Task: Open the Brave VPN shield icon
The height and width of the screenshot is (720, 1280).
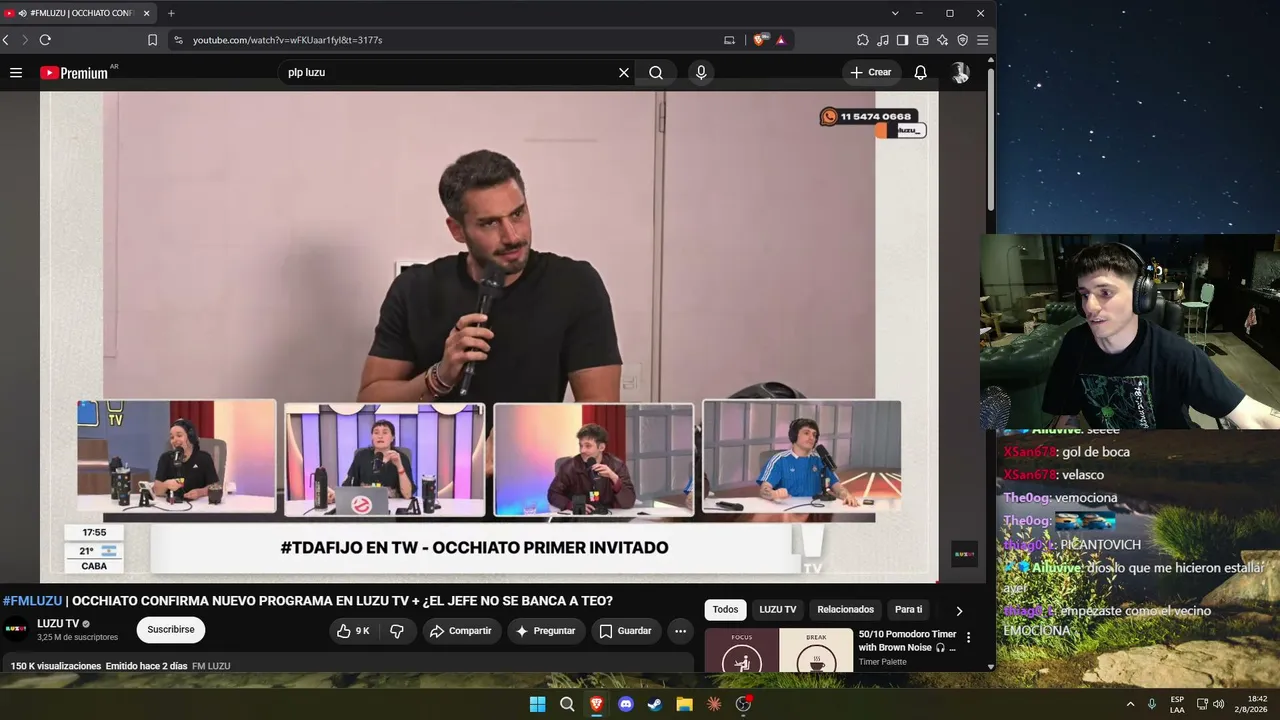Action: pyautogui.click(x=963, y=40)
